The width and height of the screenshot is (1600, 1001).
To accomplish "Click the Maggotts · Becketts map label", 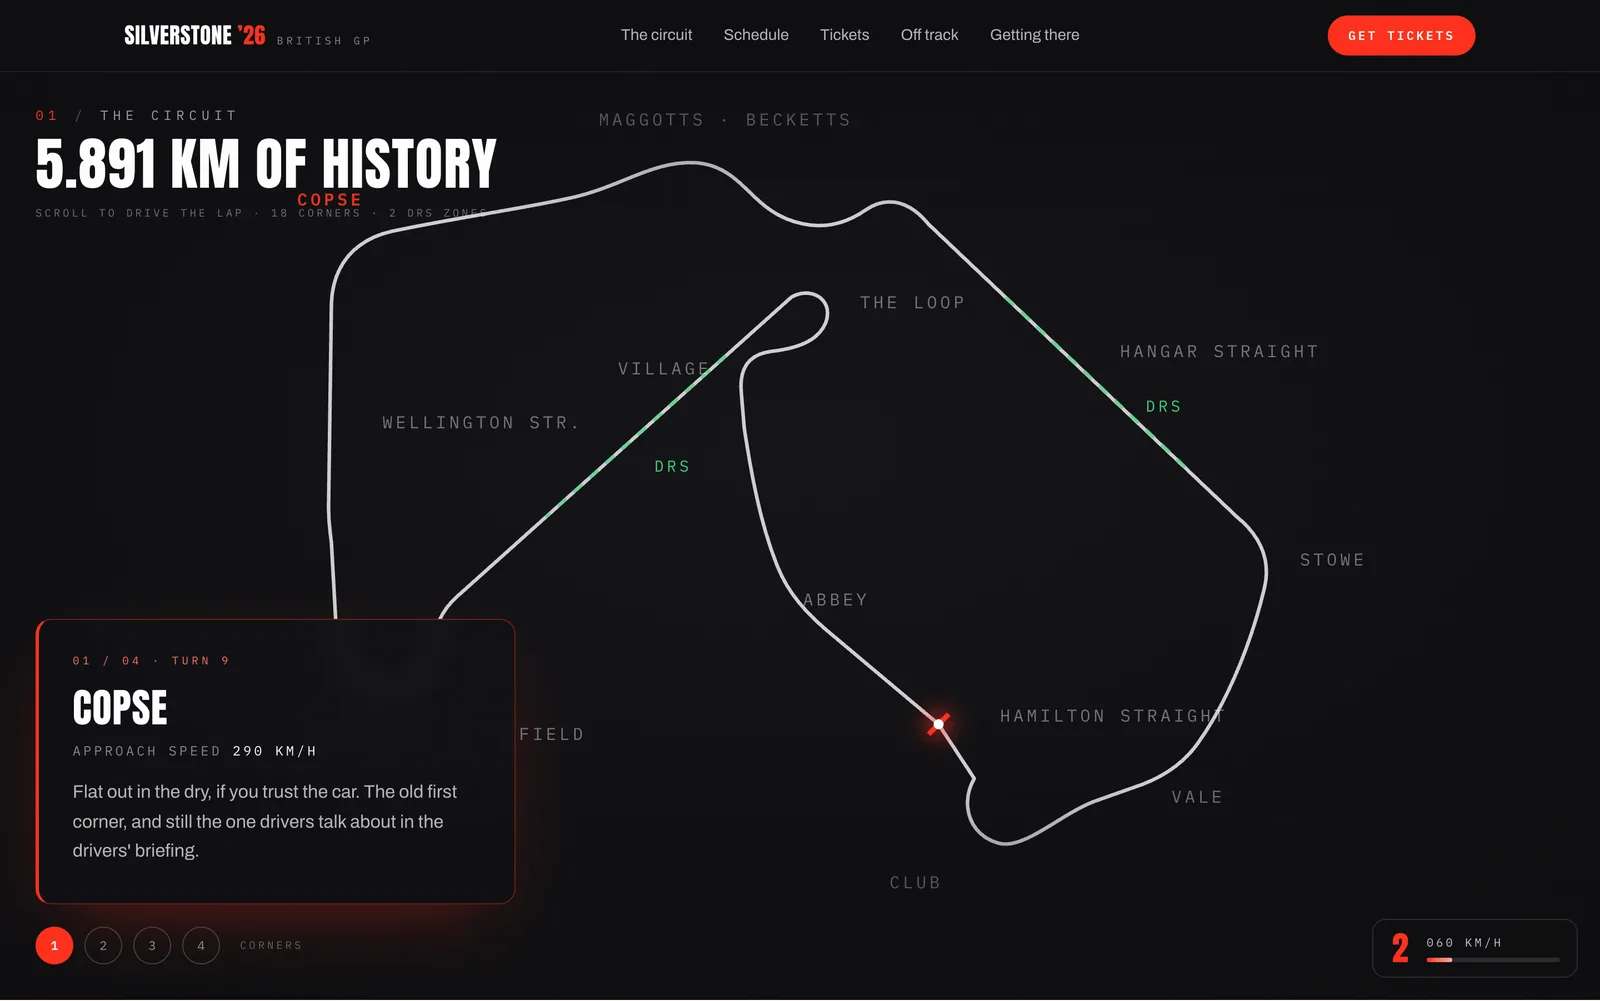I will coord(725,120).
